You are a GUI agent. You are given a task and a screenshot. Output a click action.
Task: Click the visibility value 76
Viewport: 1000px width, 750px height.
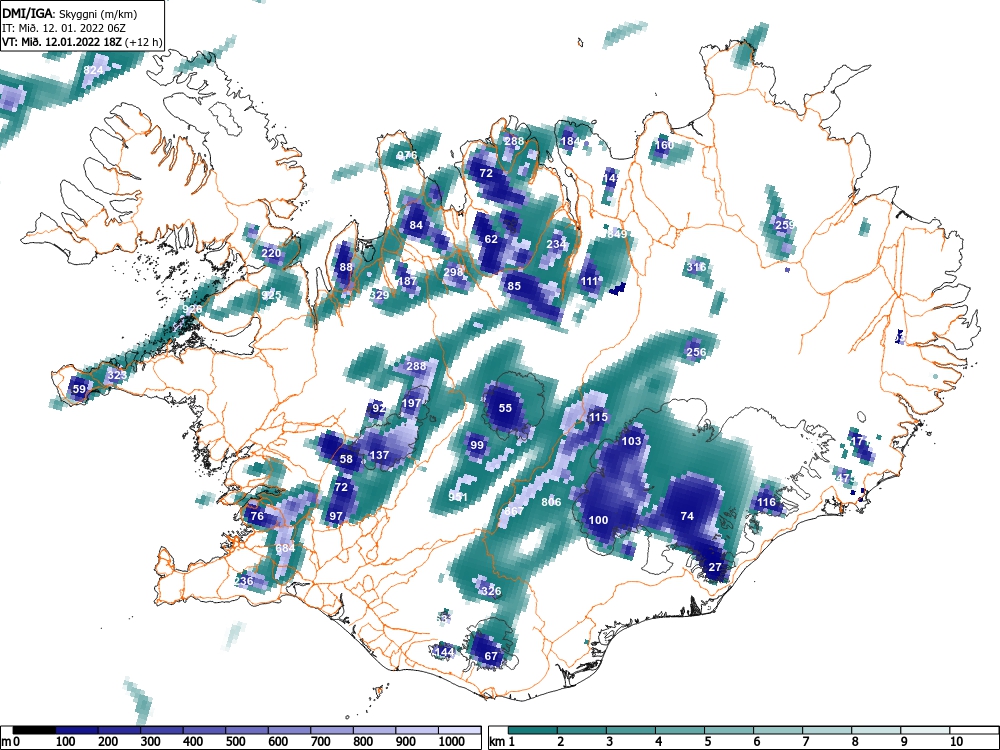(x=257, y=516)
